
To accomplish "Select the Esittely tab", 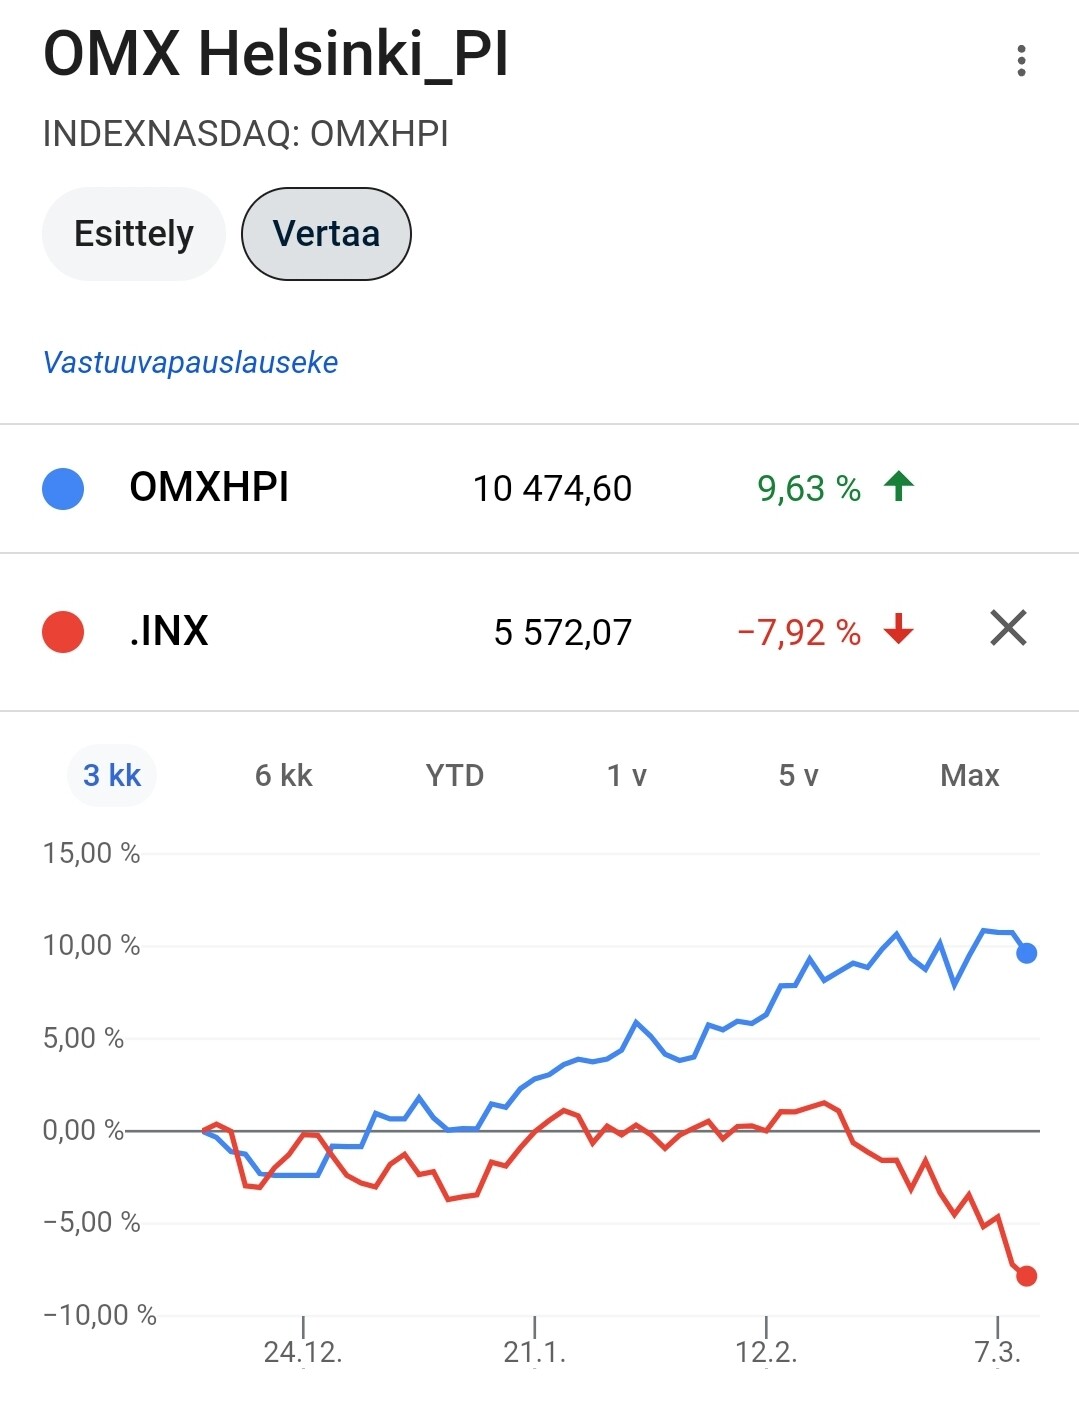I will (x=134, y=234).
